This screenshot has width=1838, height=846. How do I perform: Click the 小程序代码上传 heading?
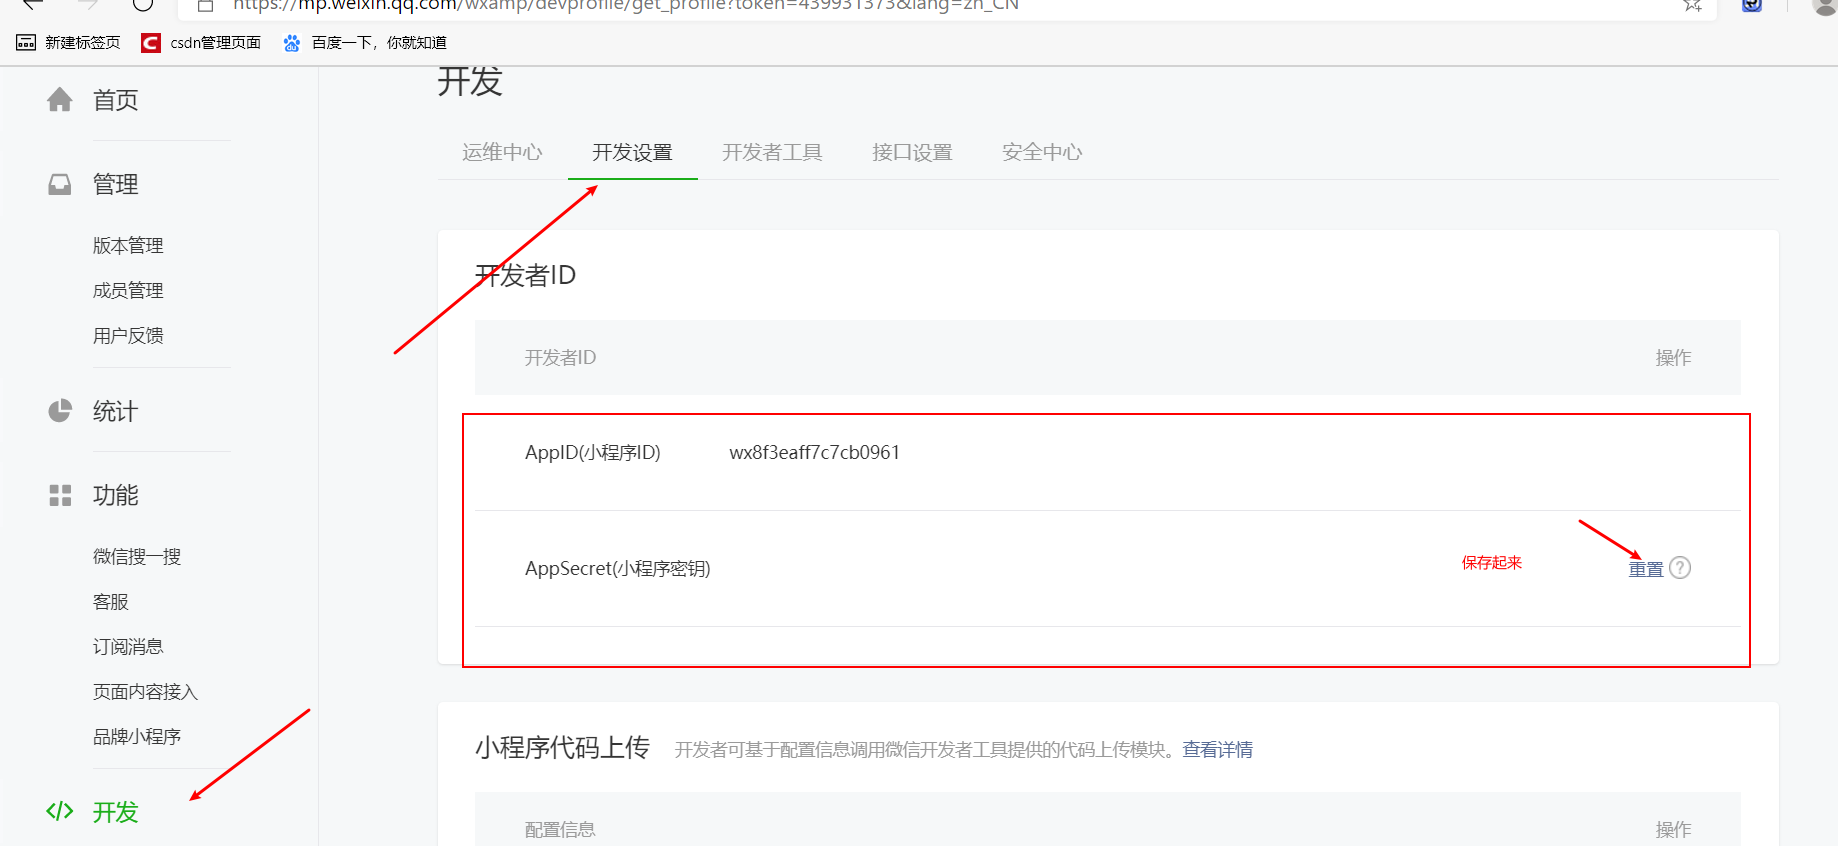tap(563, 748)
